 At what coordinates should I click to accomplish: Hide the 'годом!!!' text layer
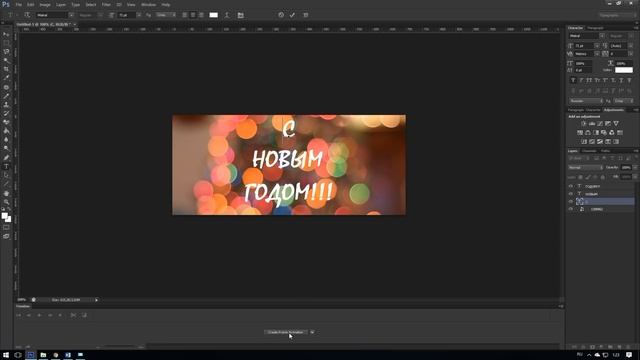coord(571,186)
